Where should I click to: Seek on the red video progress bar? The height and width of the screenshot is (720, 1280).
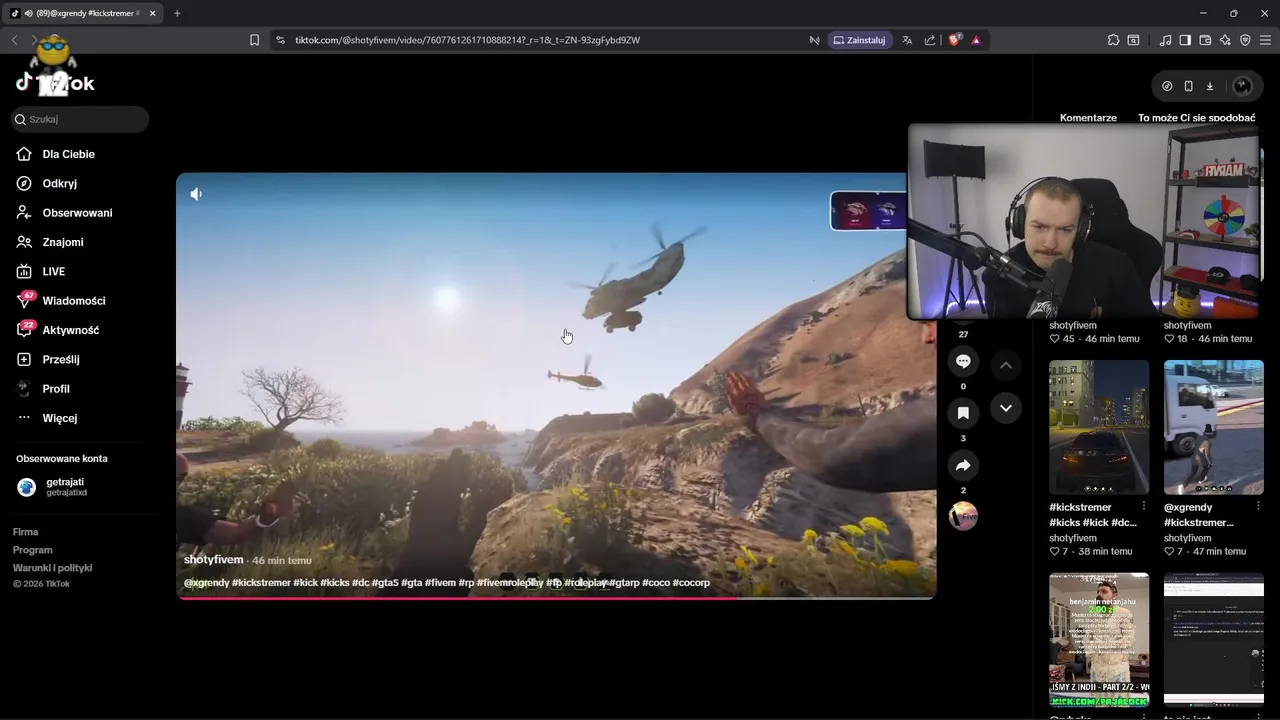tap(556, 597)
